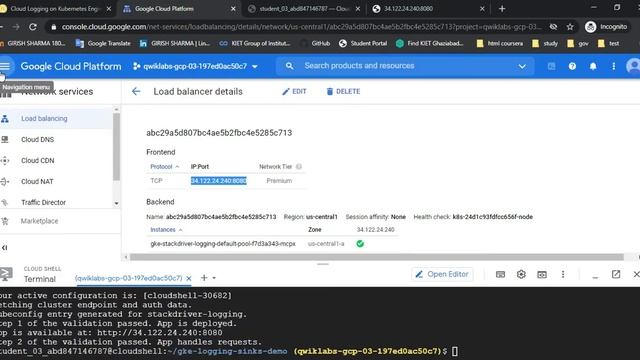Image resolution: width=640 pixels, height=360 pixels.
Task: Open the notifications bell
Action: (x=593, y=66)
